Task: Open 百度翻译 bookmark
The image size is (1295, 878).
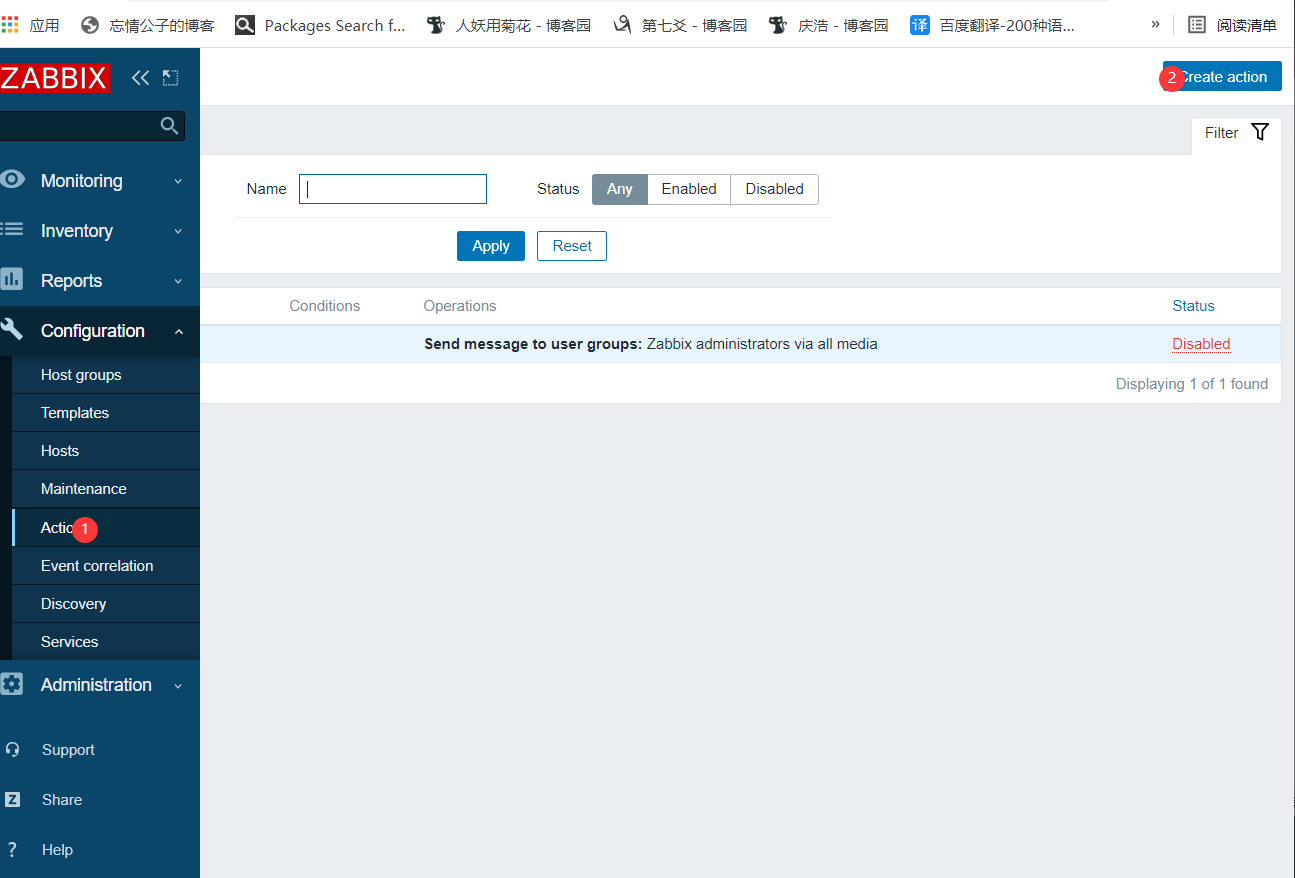Action: (993, 25)
